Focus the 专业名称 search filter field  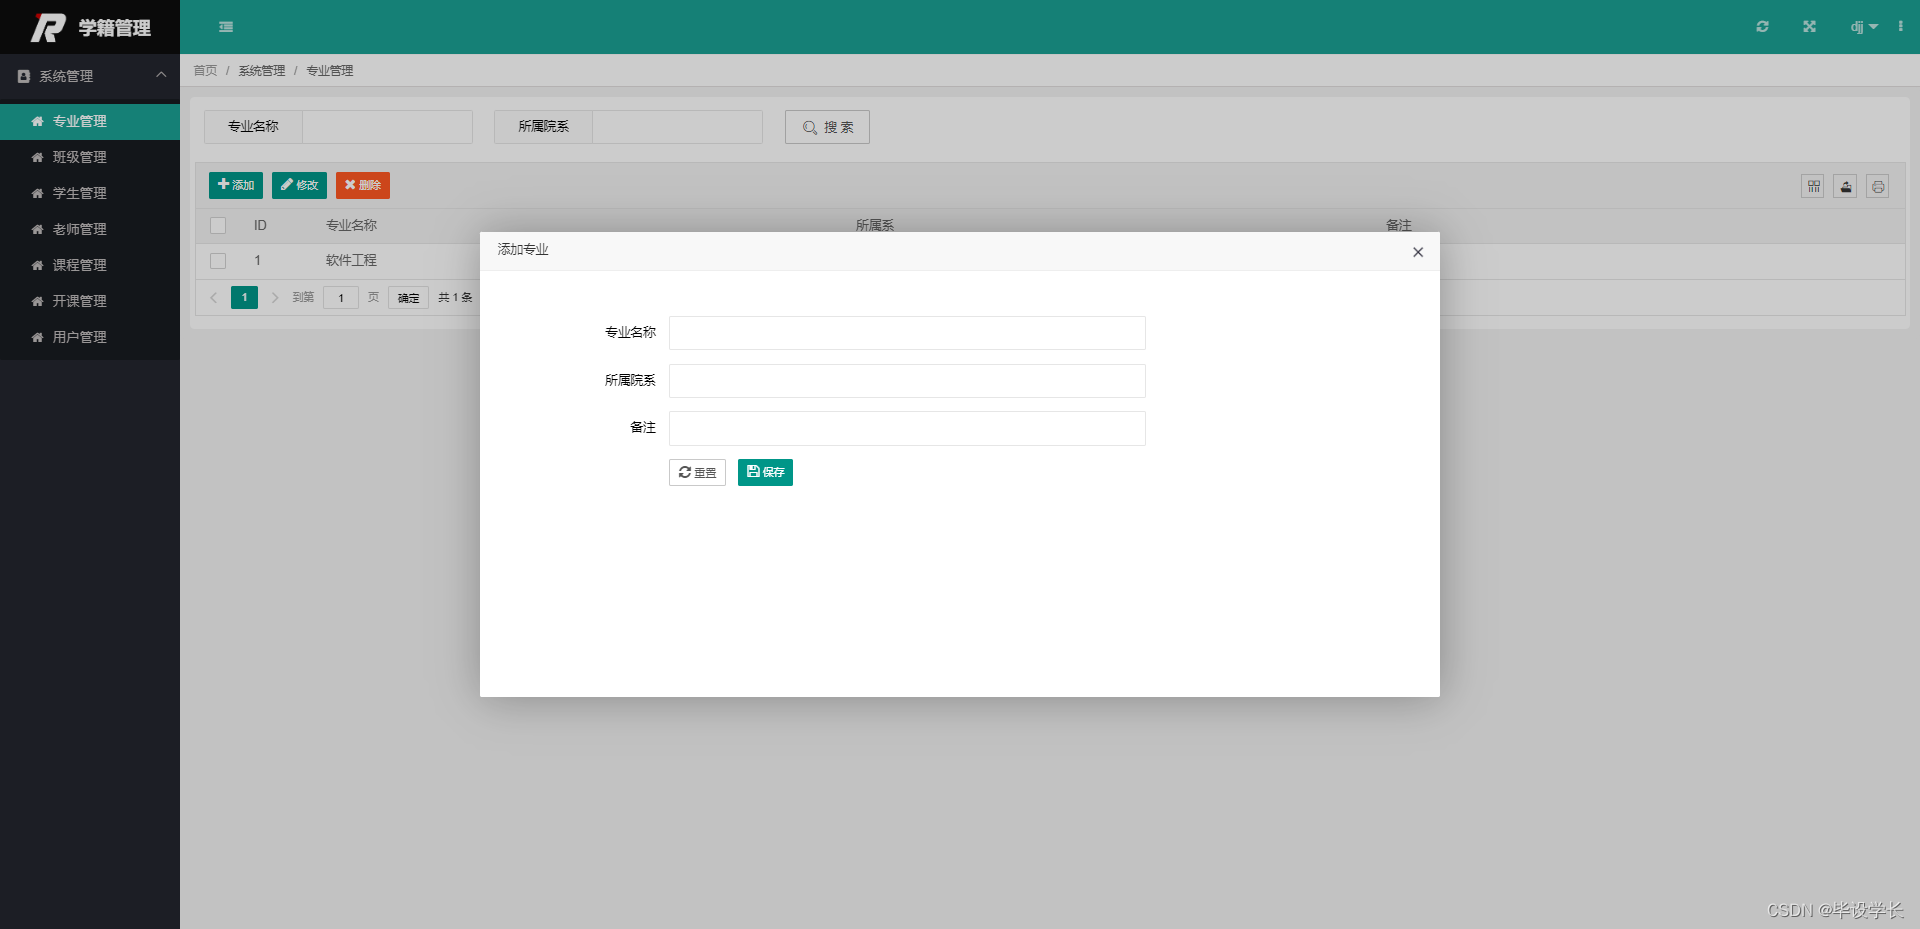pos(387,127)
